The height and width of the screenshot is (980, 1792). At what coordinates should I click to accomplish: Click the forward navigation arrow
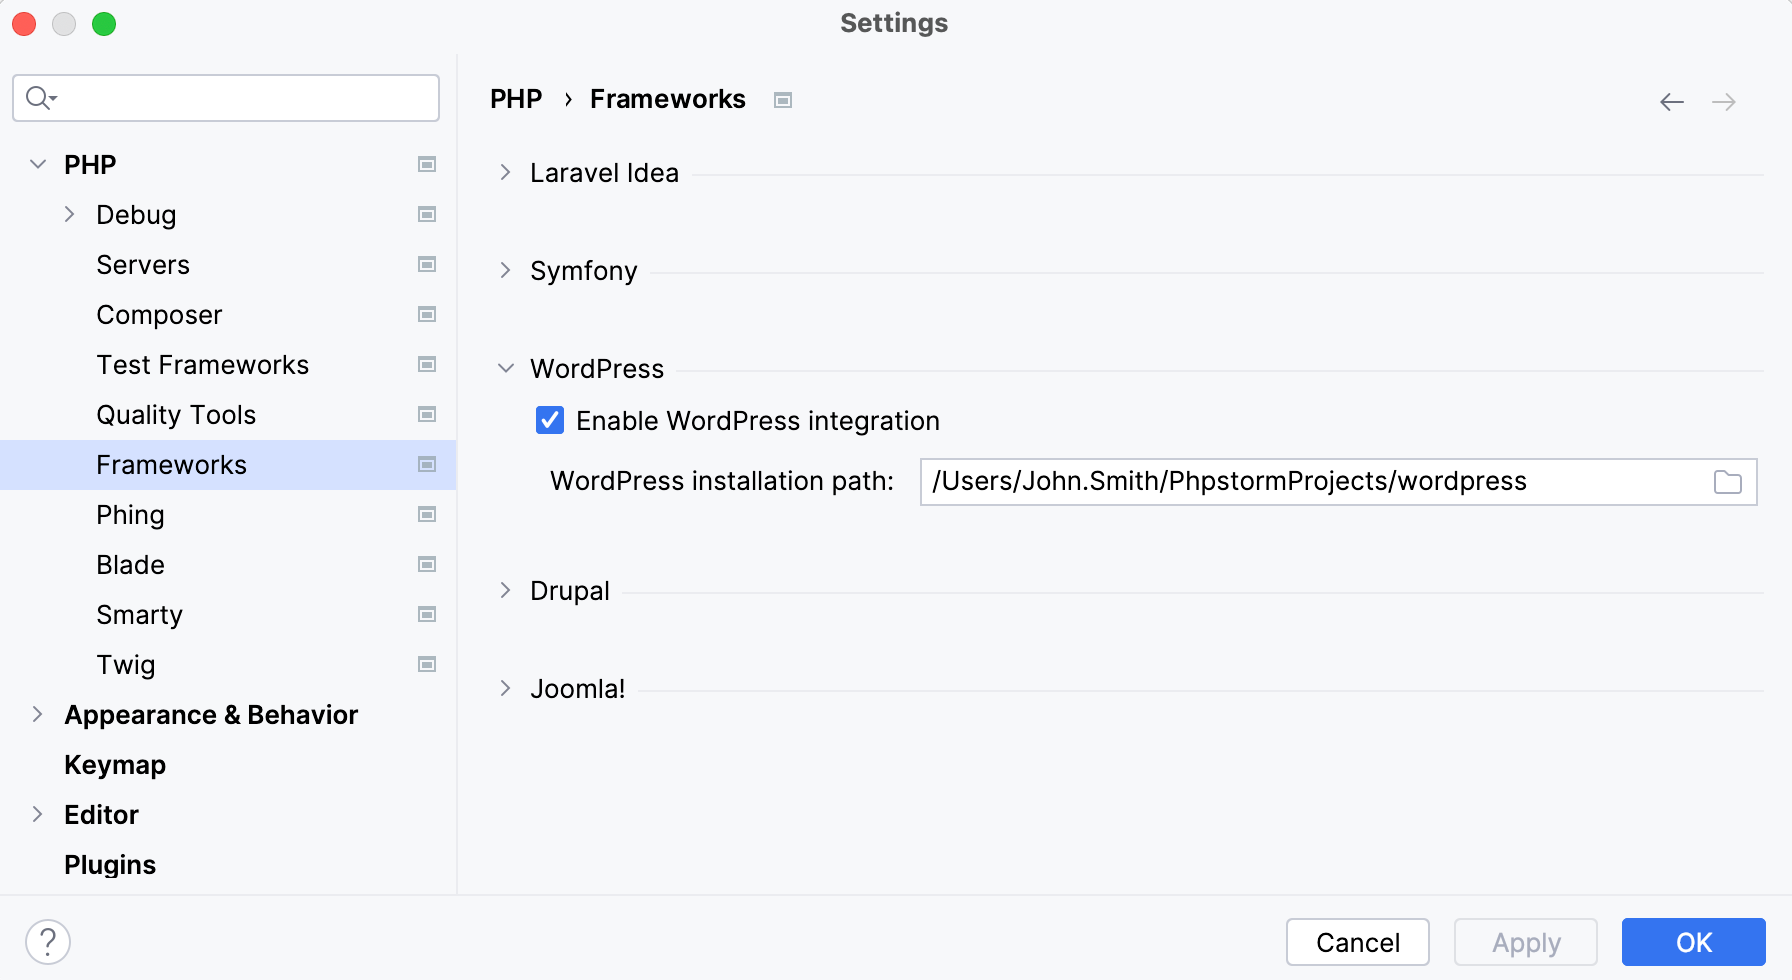coord(1724,101)
